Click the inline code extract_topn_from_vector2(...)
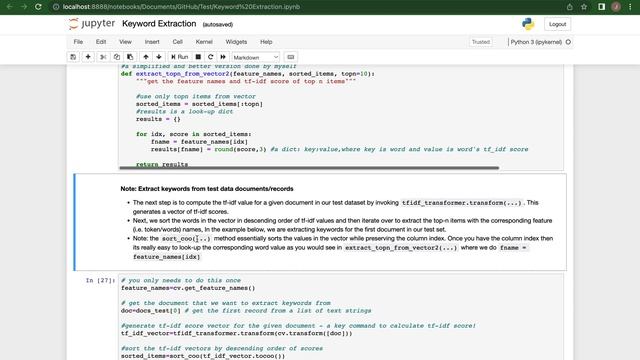 pos(401,248)
